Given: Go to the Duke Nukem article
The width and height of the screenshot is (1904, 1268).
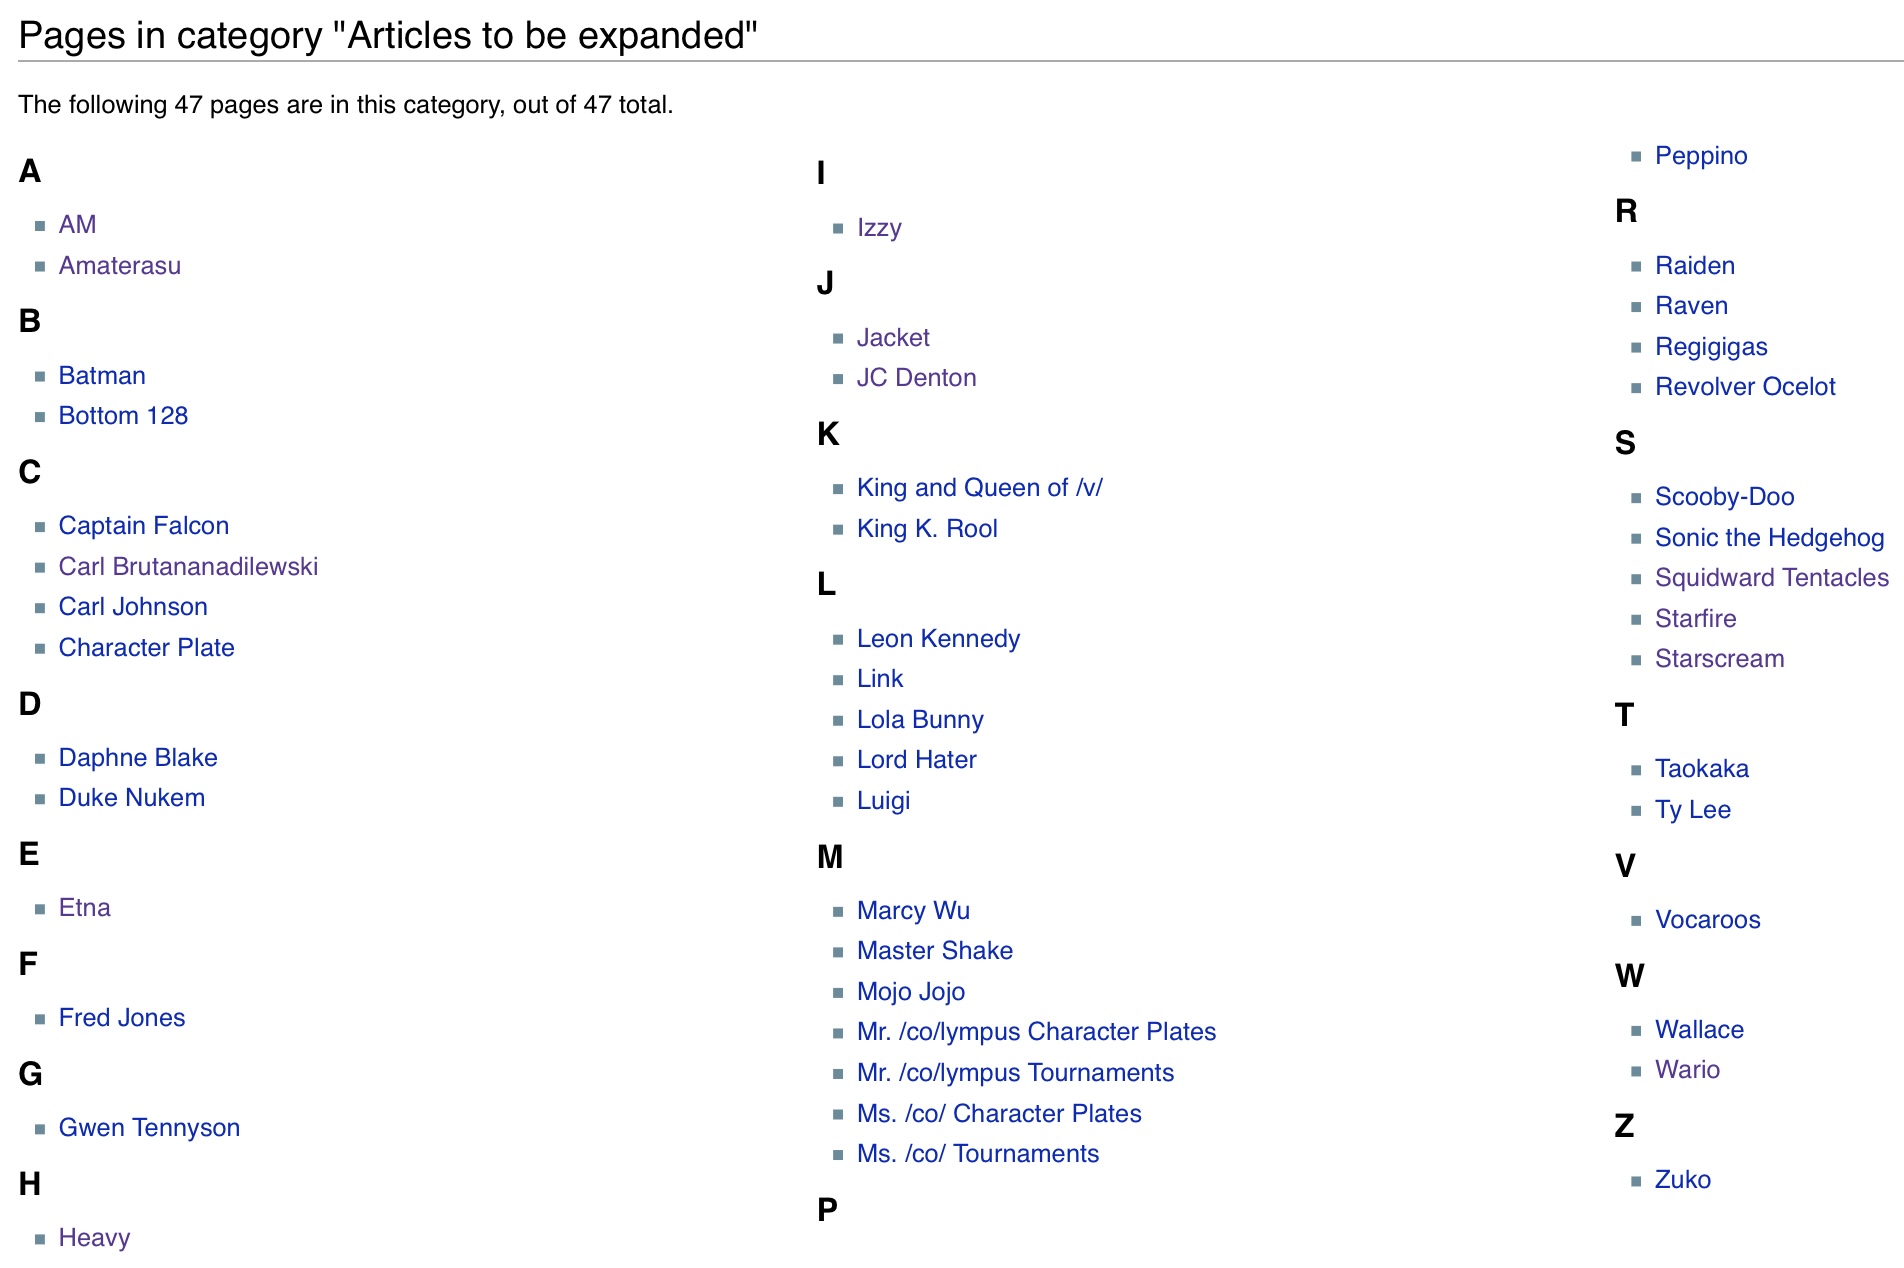Looking at the screenshot, I should pos(131,798).
